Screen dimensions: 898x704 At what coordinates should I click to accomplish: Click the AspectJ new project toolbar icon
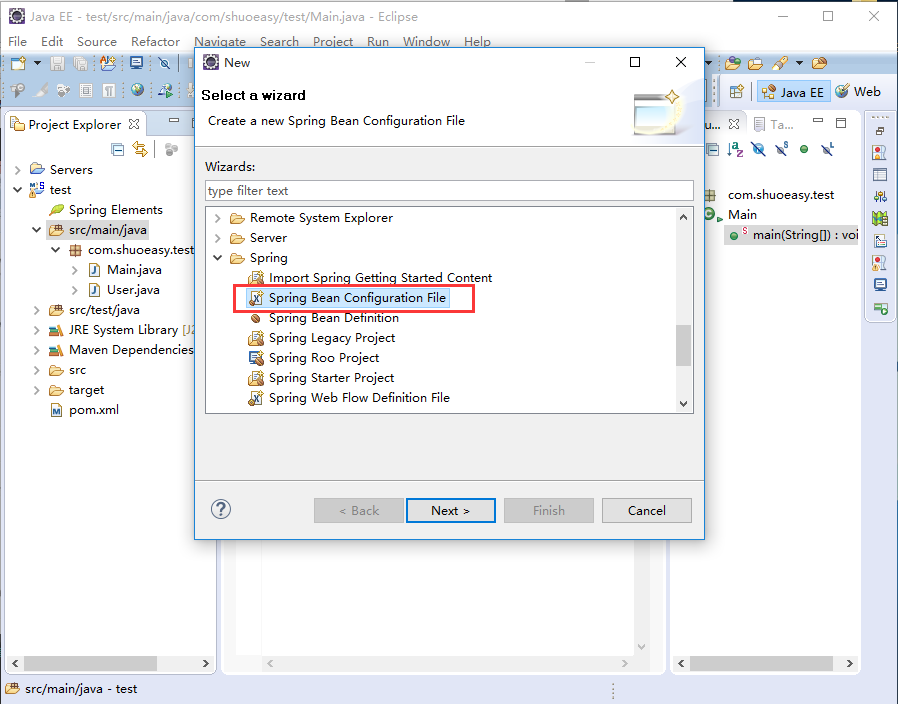(x=108, y=63)
